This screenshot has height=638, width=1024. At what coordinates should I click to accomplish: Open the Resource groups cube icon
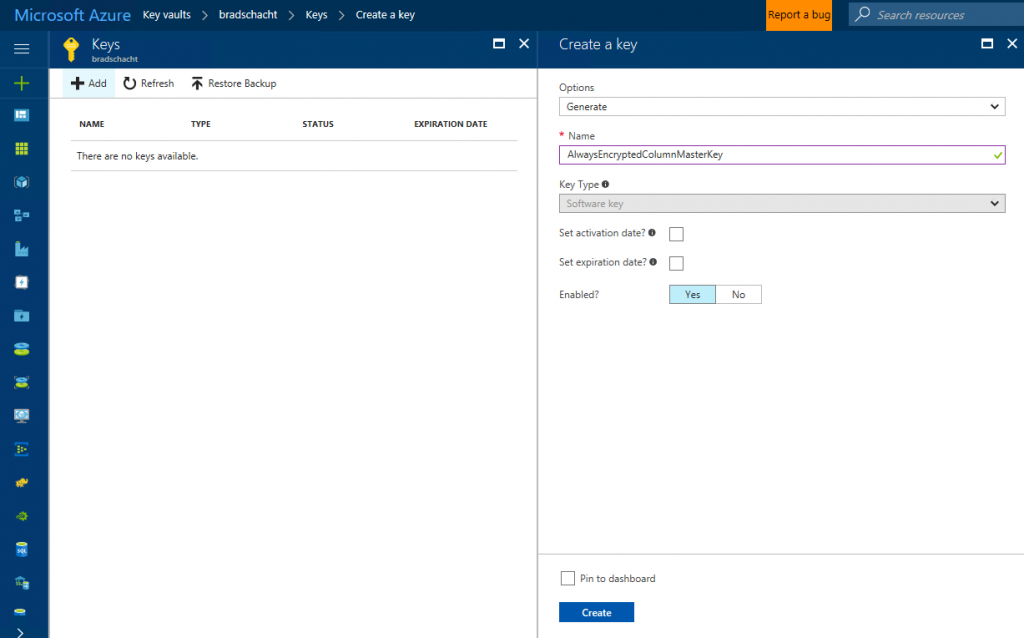pyautogui.click(x=22, y=182)
